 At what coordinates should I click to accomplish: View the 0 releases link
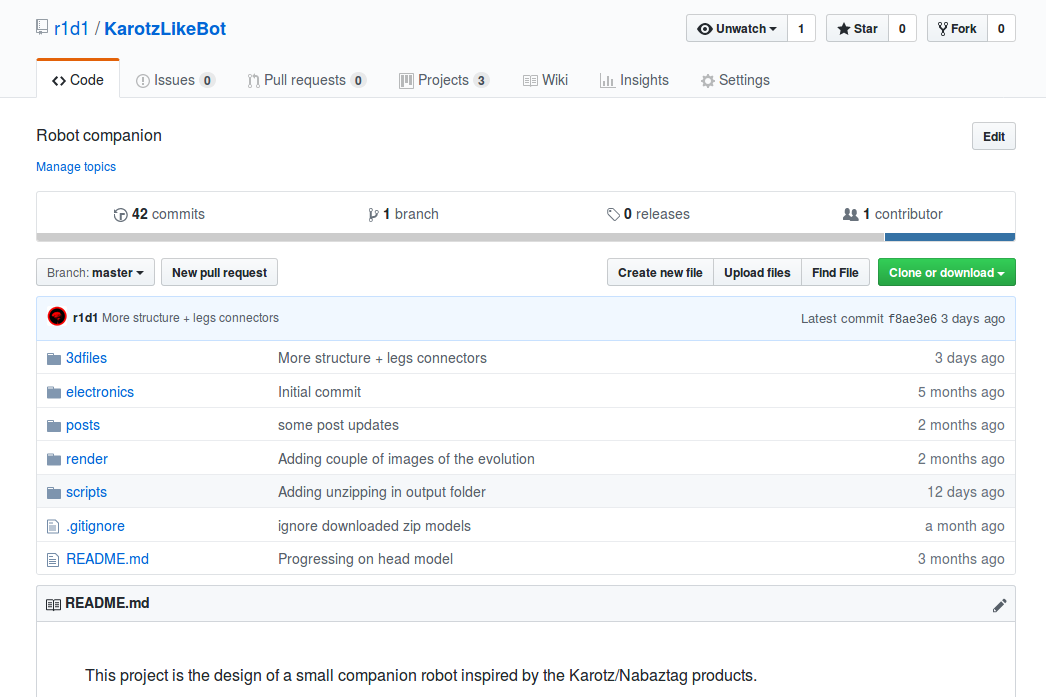(648, 214)
